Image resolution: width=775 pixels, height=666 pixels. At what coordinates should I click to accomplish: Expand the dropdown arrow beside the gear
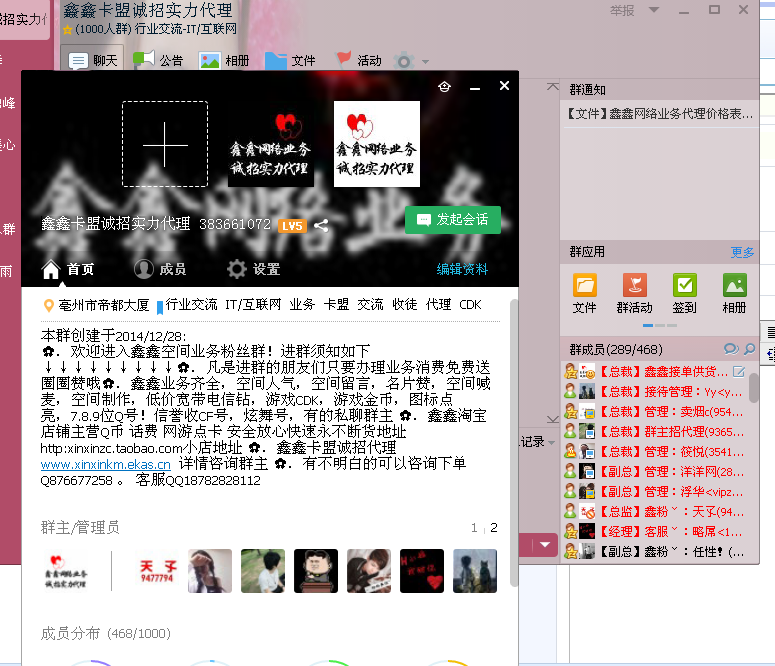coord(425,62)
